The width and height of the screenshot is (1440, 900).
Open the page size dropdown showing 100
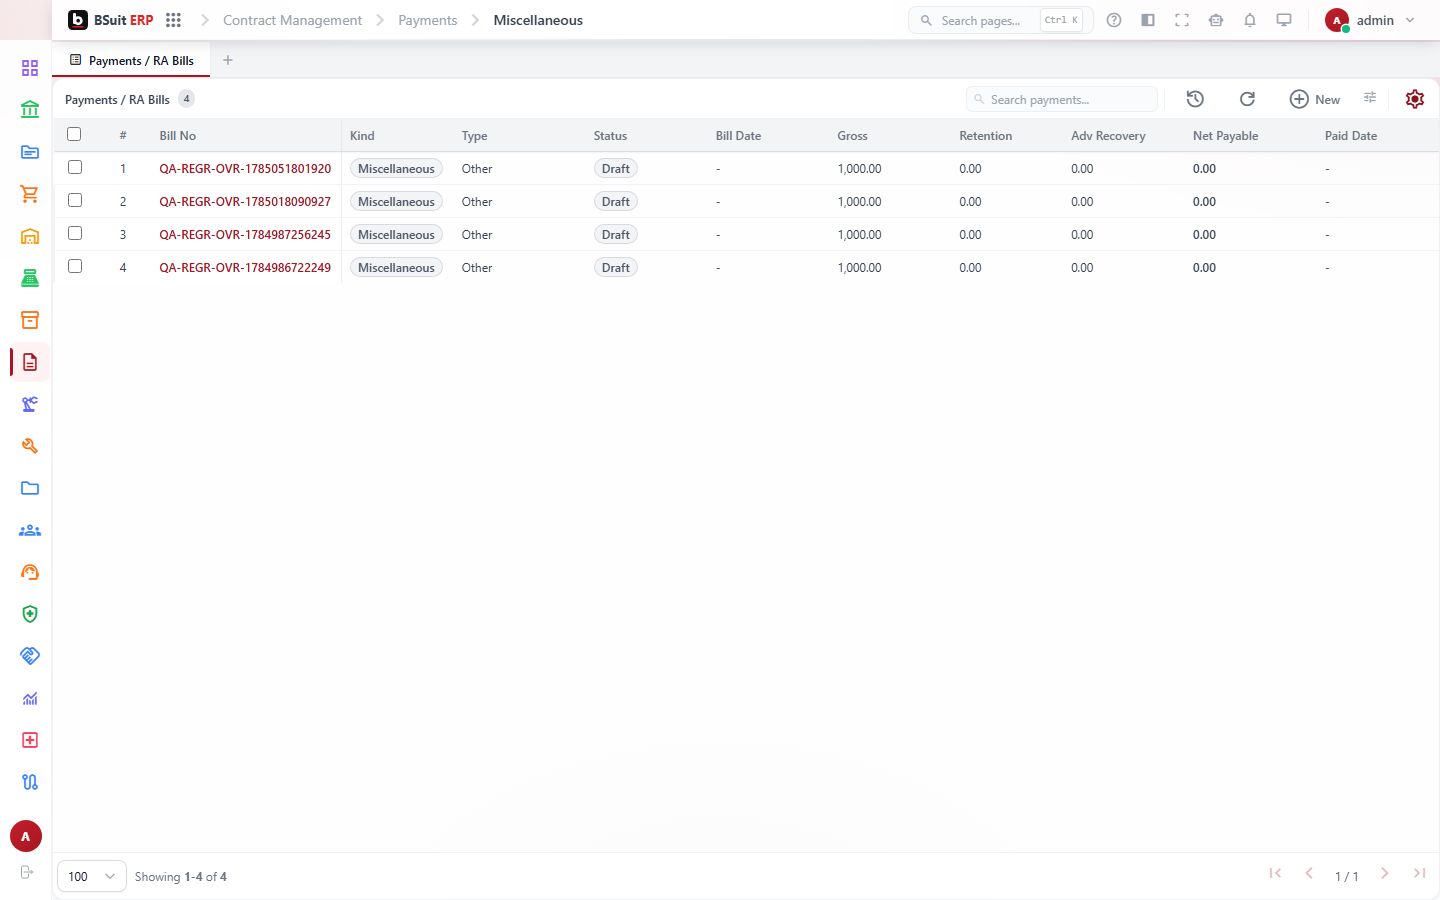[92, 876]
